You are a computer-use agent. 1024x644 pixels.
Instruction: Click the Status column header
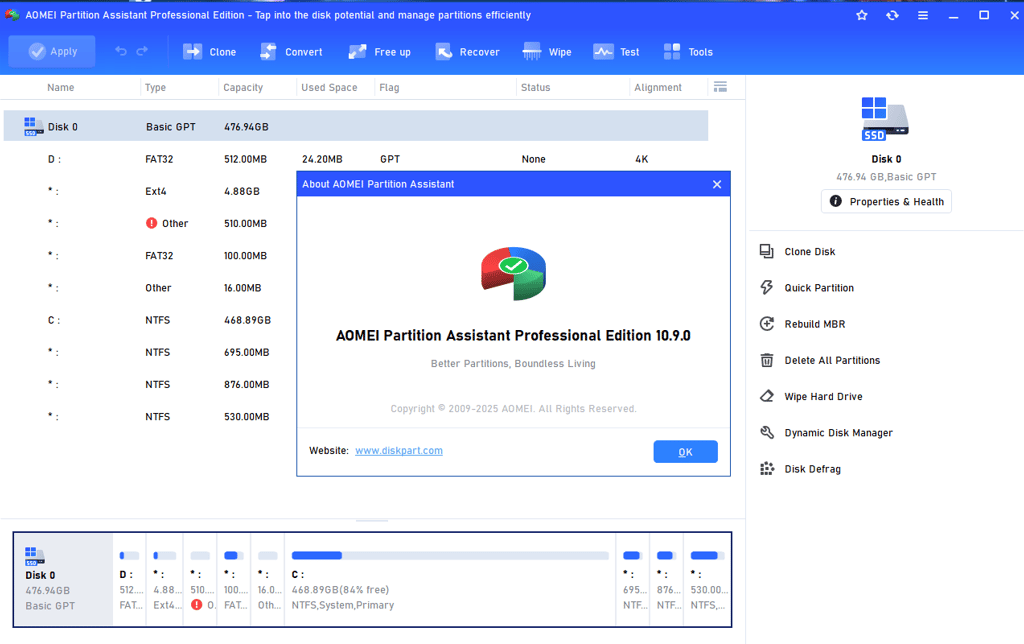pyautogui.click(x=536, y=88)
